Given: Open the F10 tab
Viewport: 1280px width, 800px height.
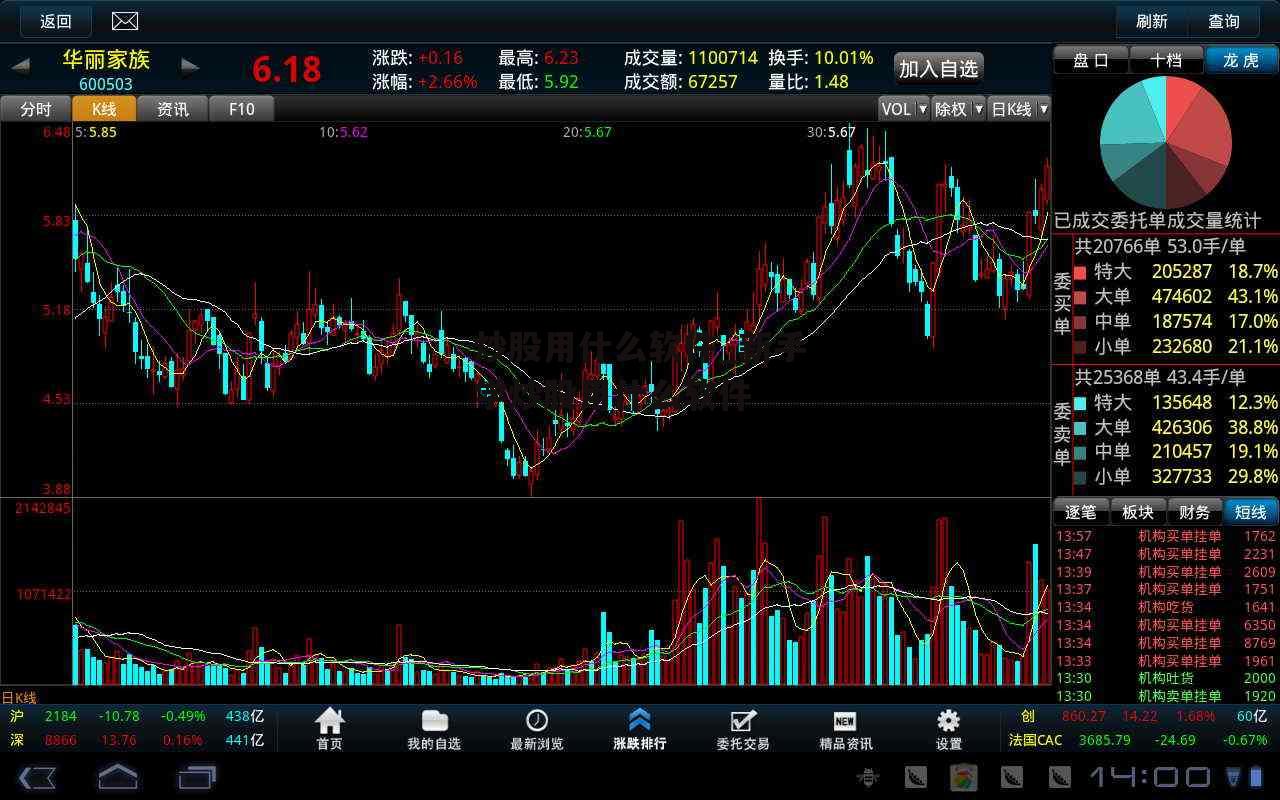Looking at the screenshot, I should coord(241,108).
